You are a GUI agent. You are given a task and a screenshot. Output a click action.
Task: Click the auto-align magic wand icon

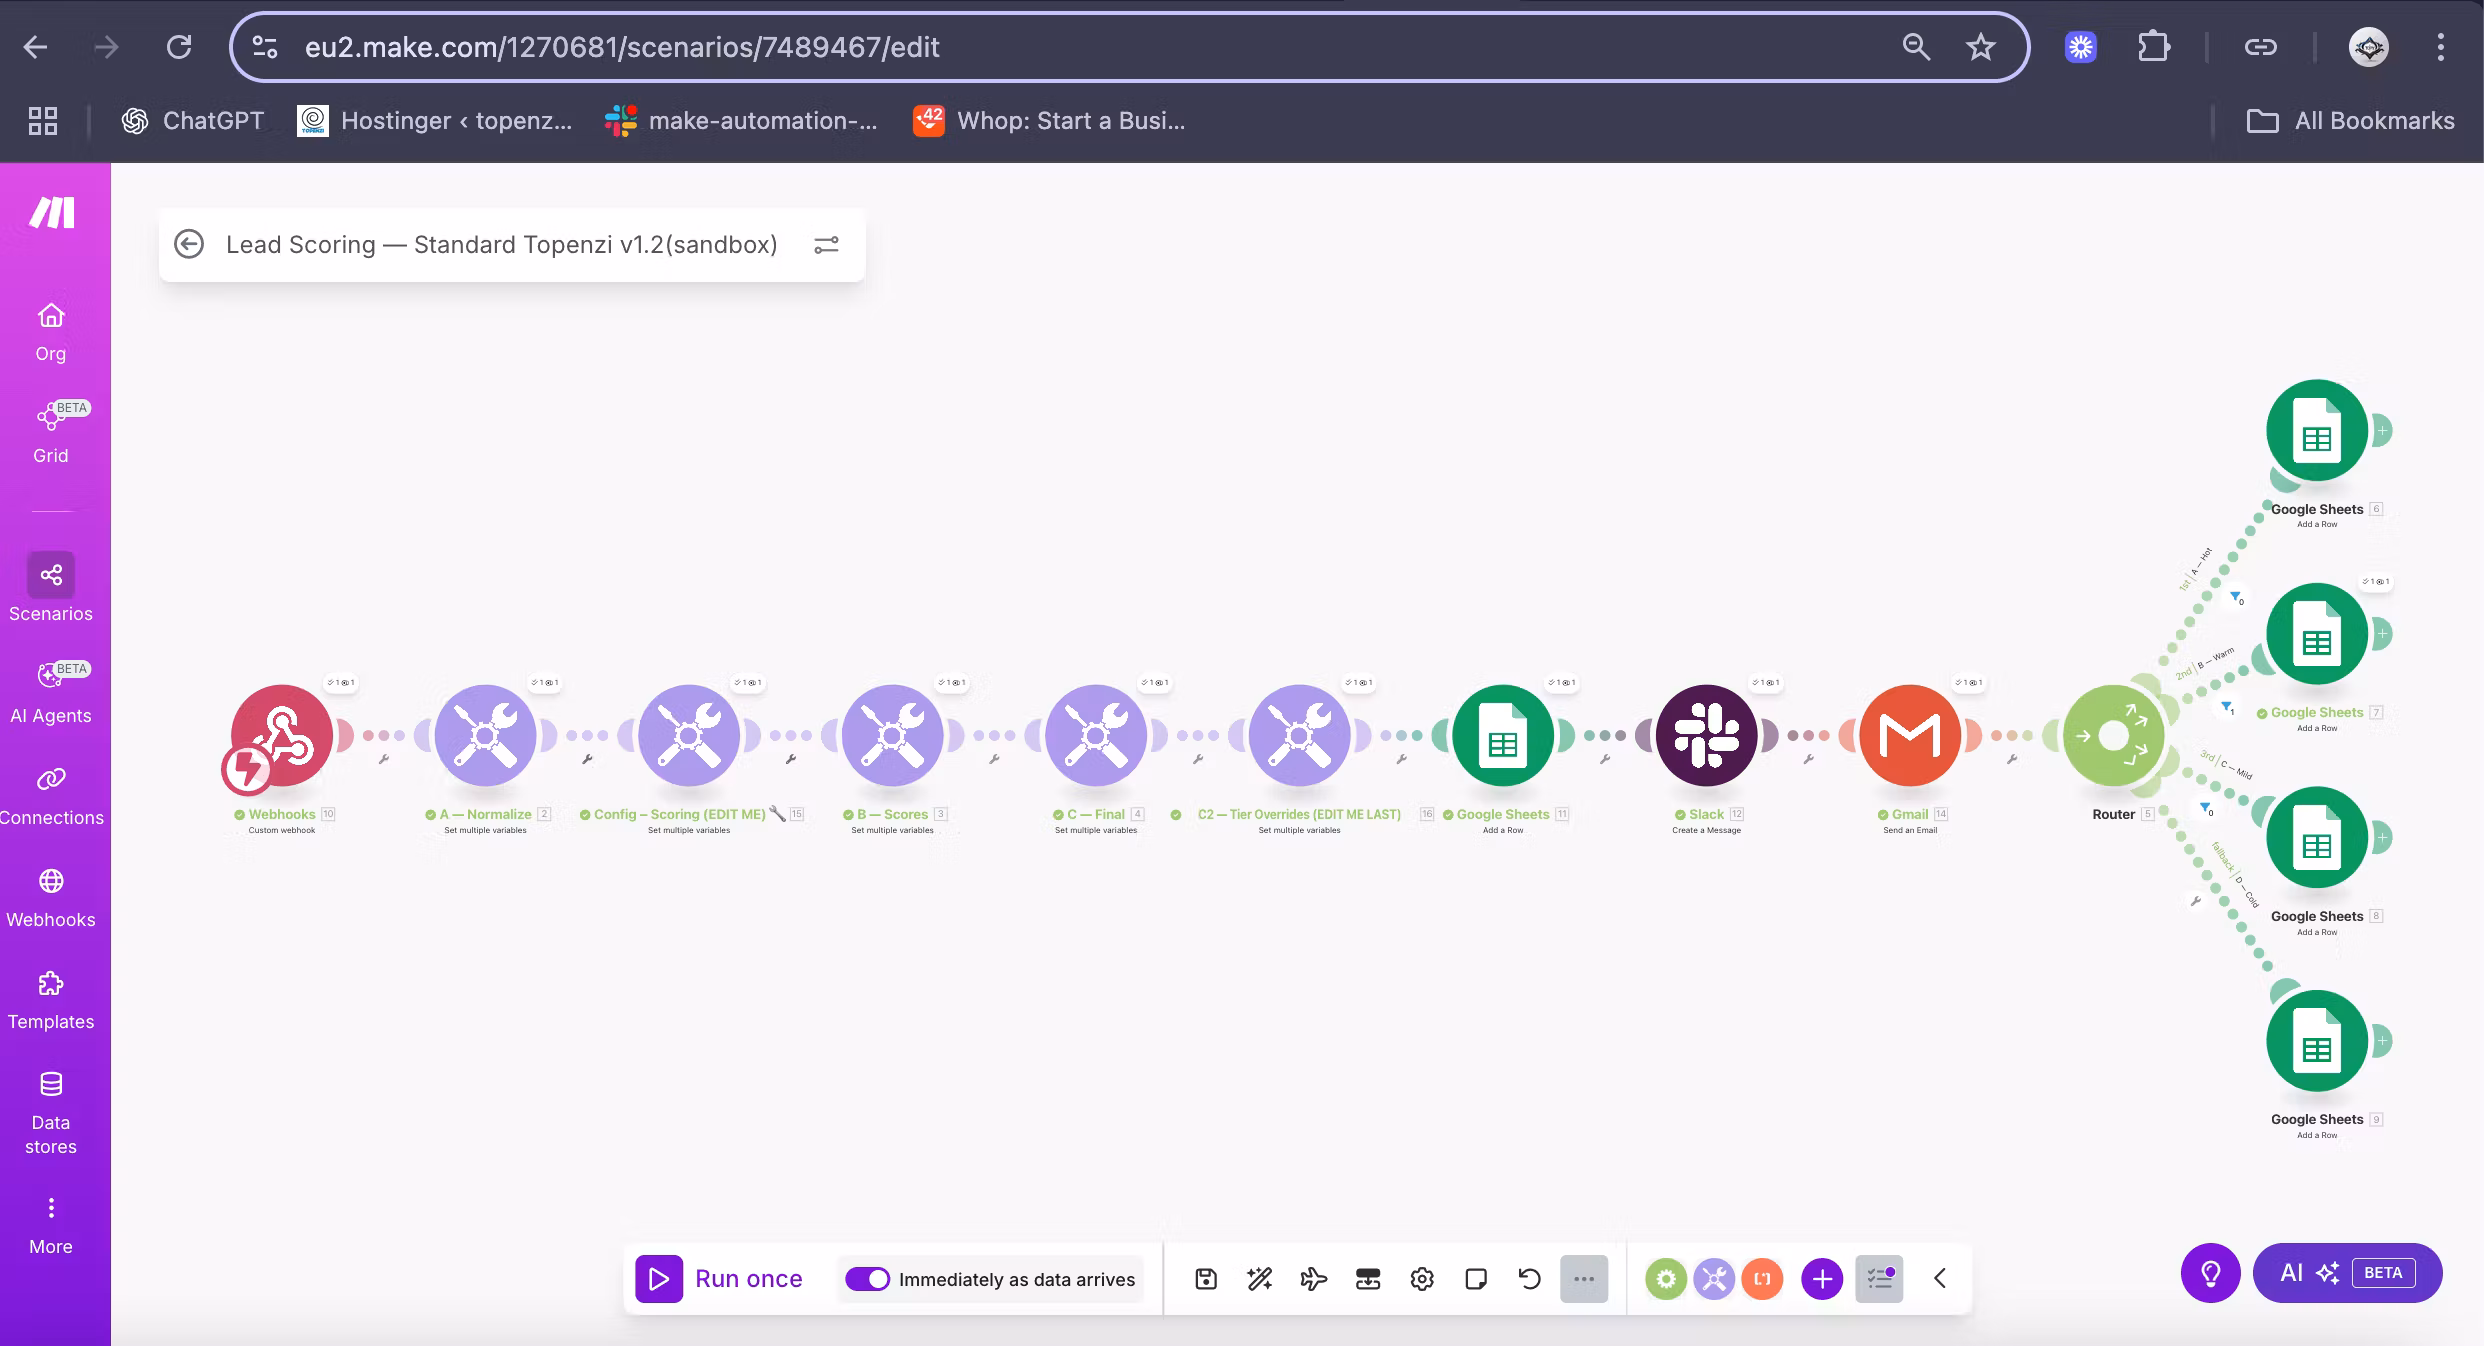1259,1278
